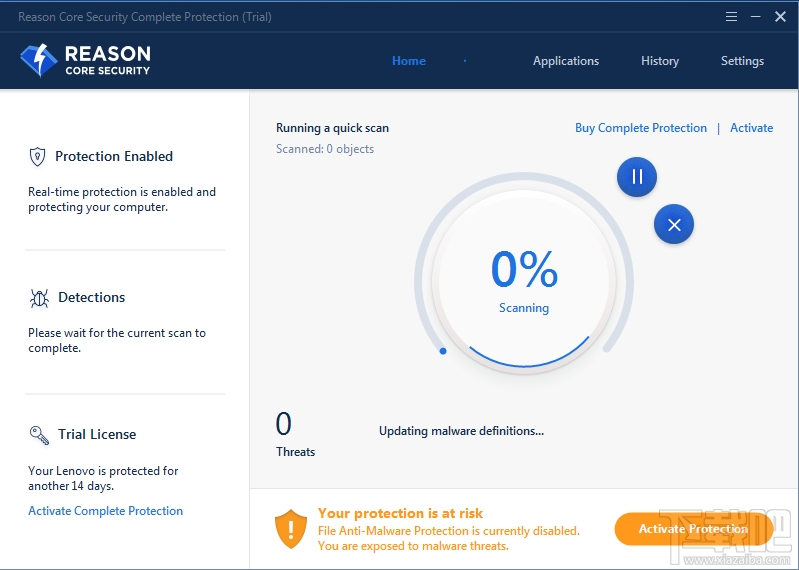Select the Detections heading
The image size is (799, 570).
point(92,297)
